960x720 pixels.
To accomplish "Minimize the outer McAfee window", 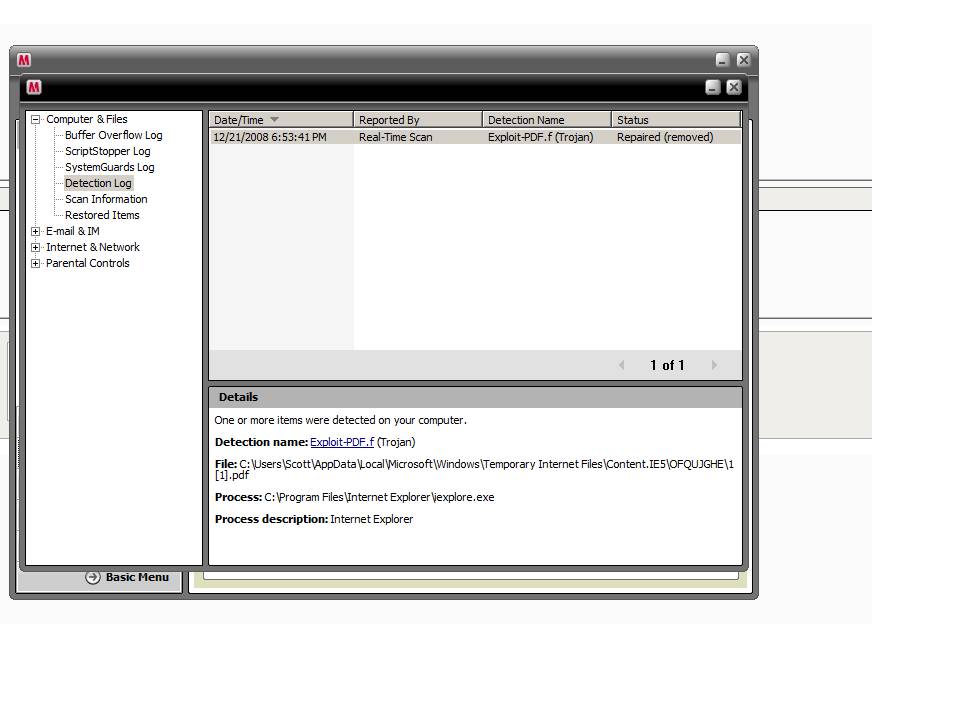I will point(722,60).
